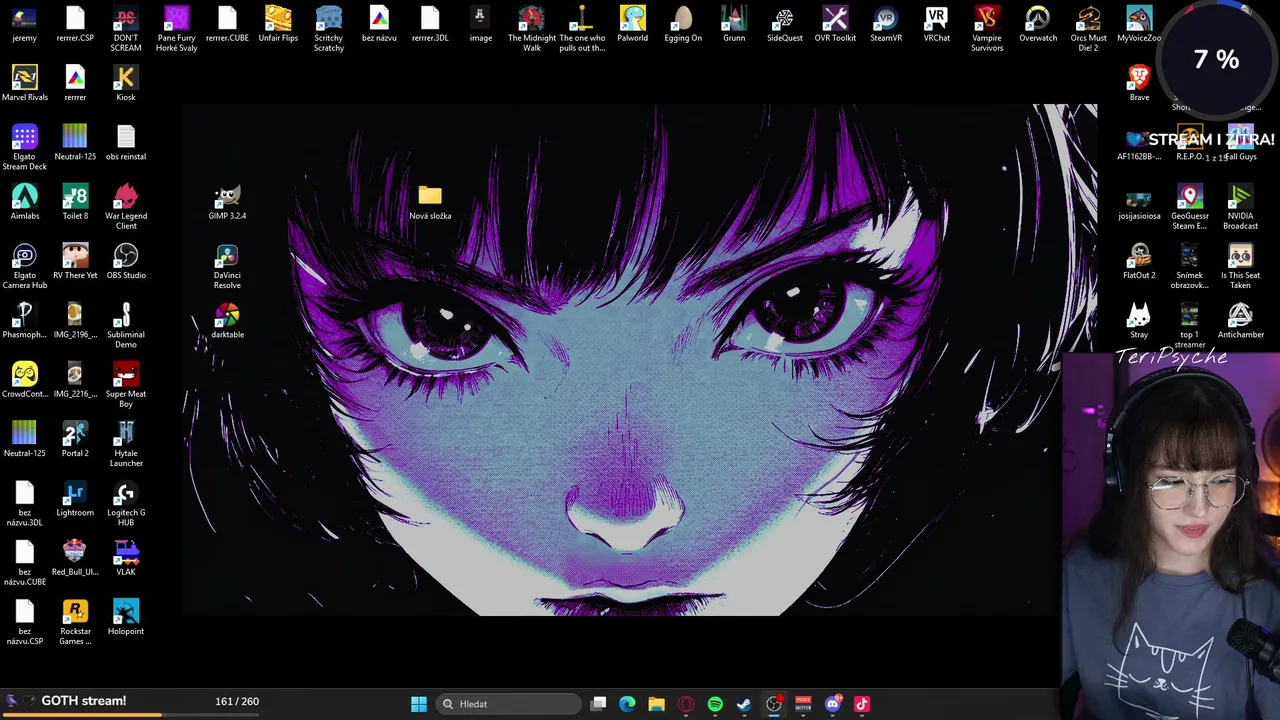Select the OVR Toolkit shortcut
The height and width of the screenshot is (720, 1280).
pos(835,24)
